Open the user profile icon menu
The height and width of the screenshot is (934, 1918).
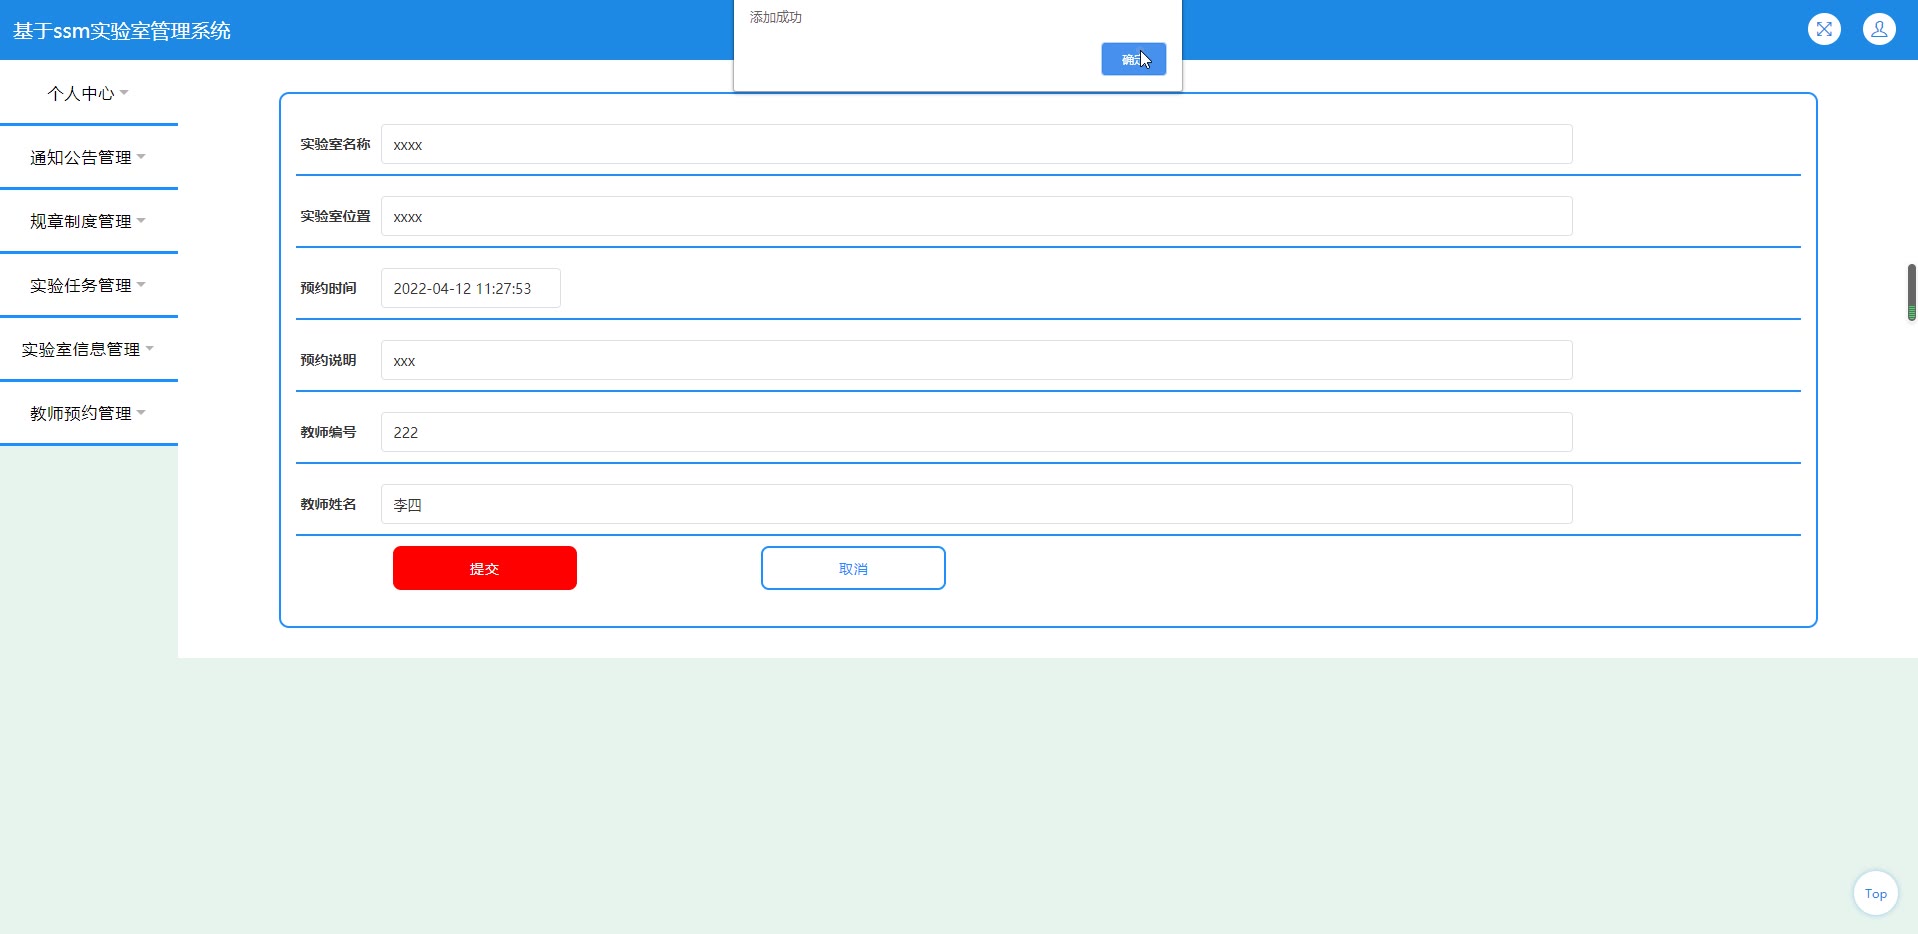pyautogui.click(x=1879, y=29)
